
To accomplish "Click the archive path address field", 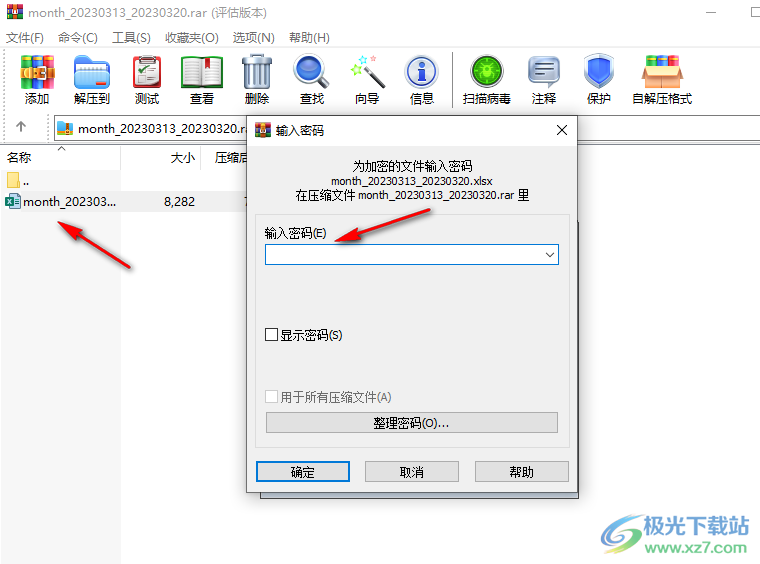I will point(150,128).
